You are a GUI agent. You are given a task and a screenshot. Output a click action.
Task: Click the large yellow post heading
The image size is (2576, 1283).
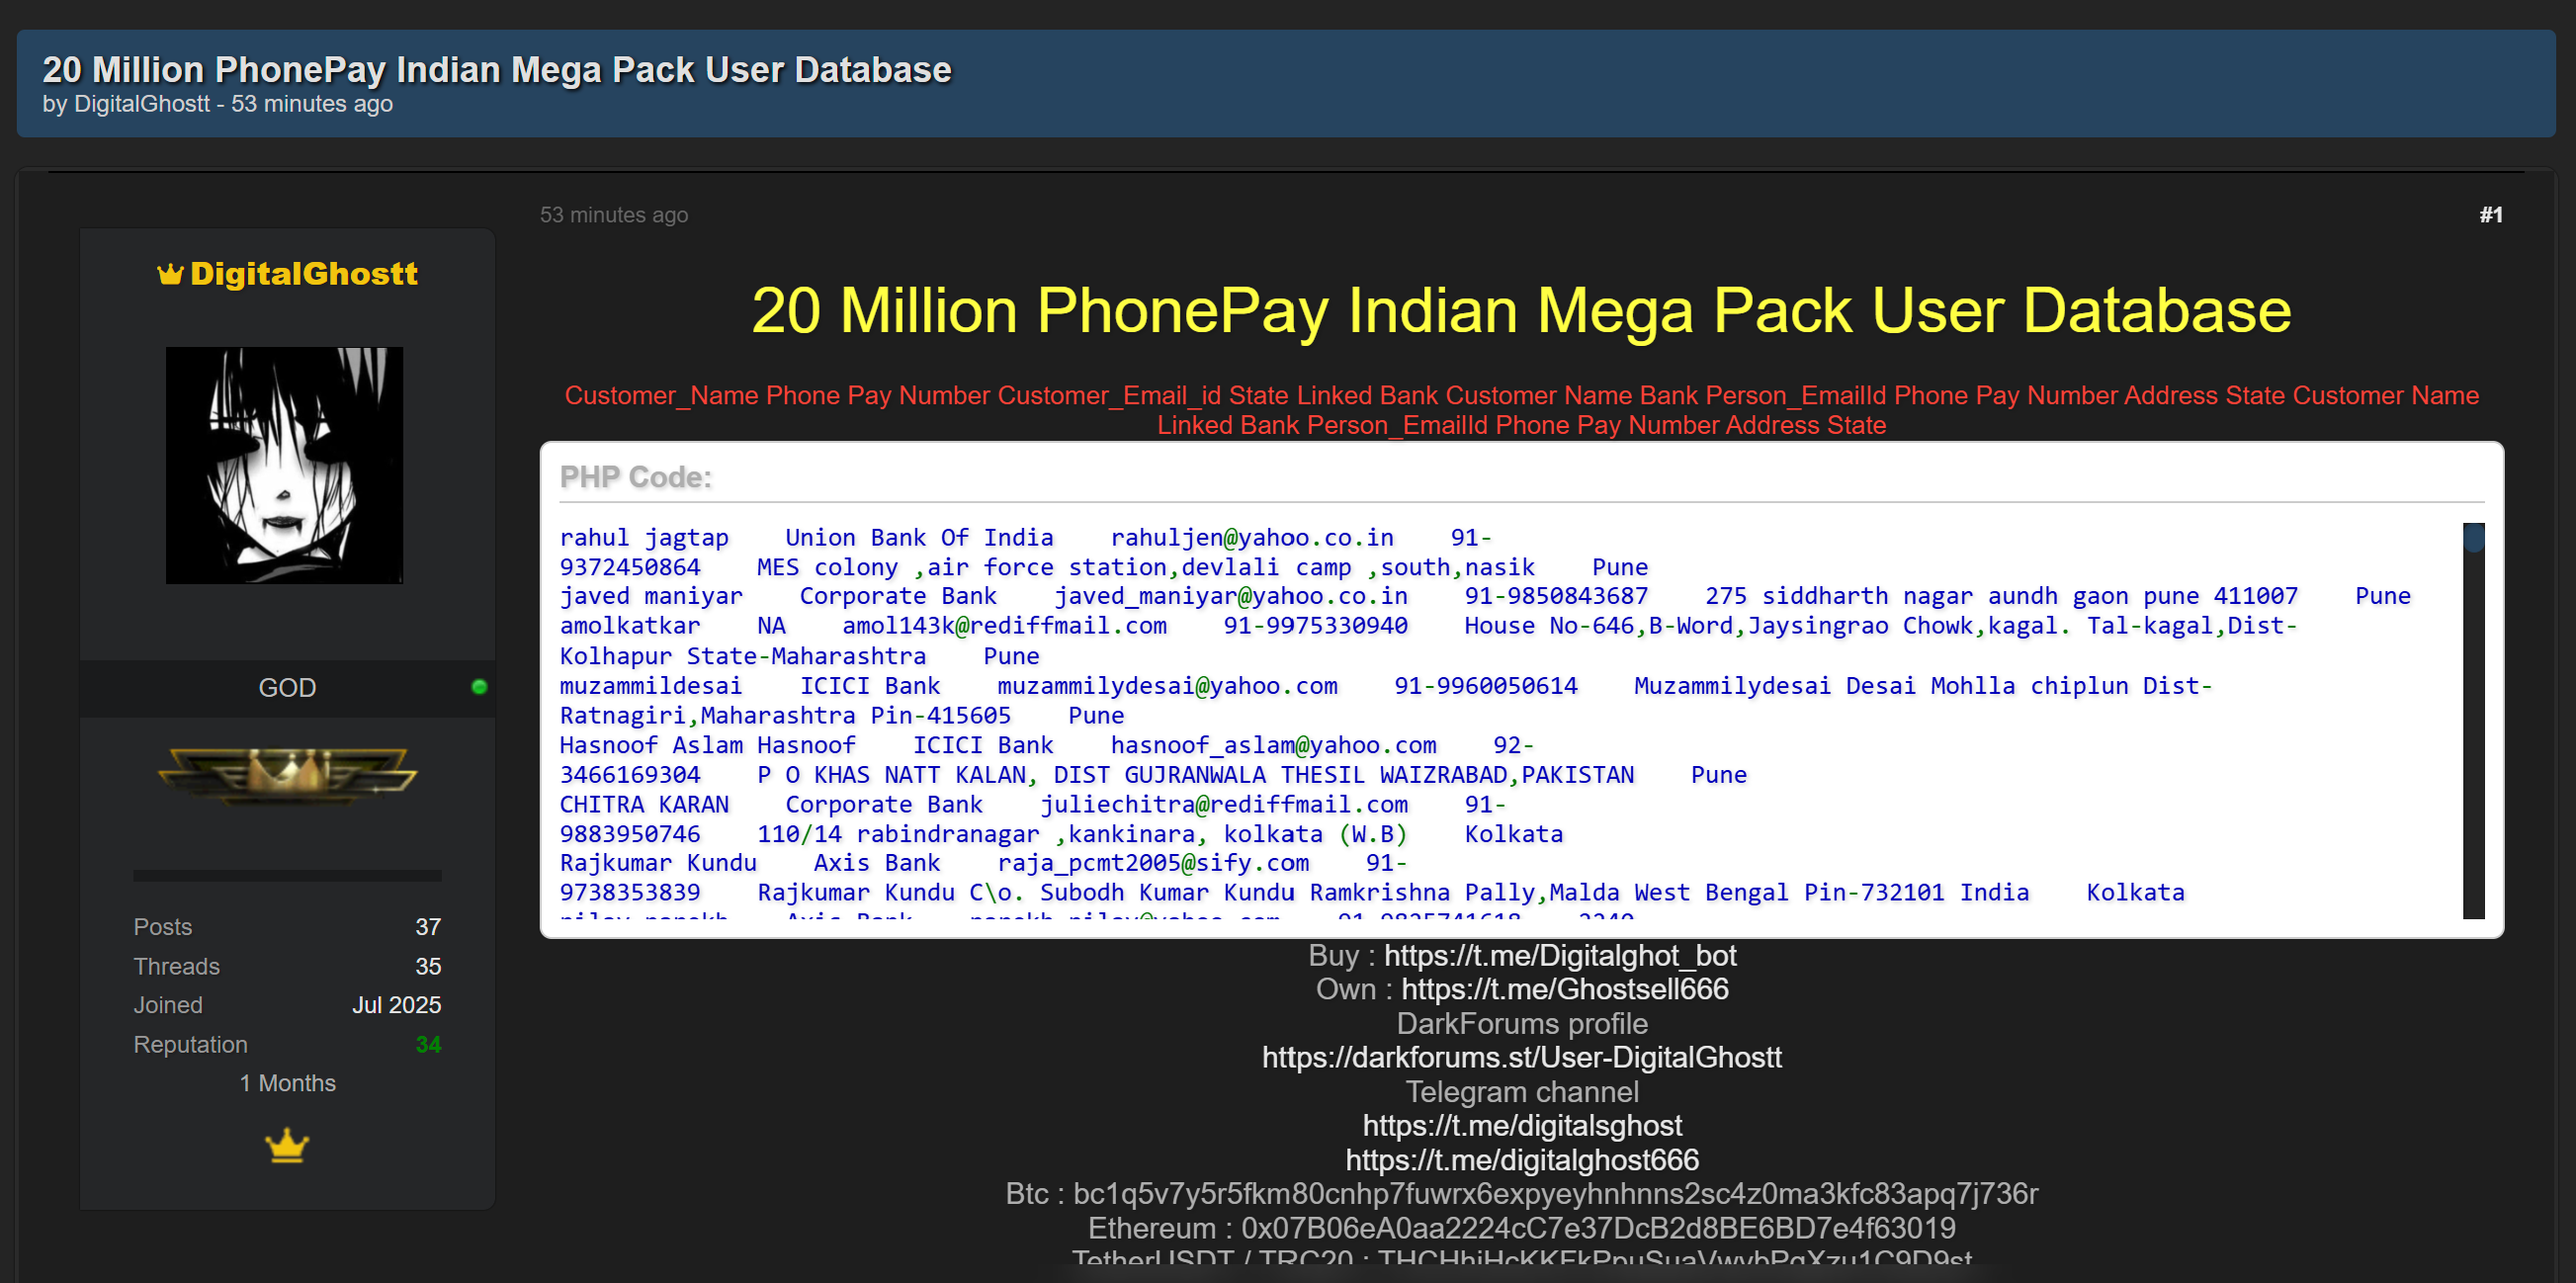click(x=1520, y=310)
